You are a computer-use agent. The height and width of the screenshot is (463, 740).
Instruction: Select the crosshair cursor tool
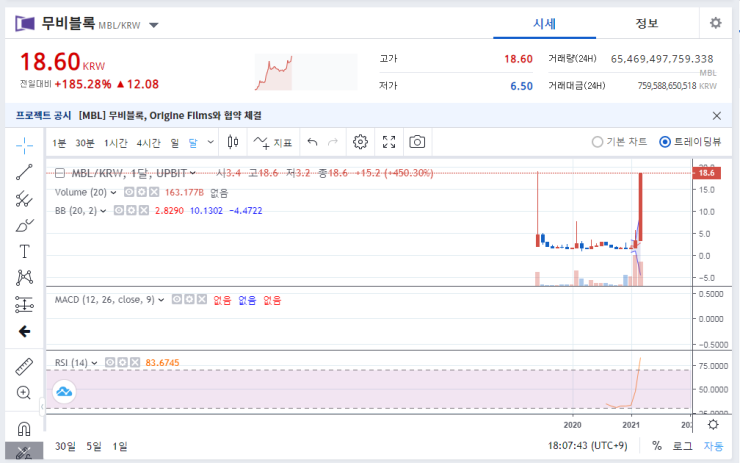click(x=24, y=145)
